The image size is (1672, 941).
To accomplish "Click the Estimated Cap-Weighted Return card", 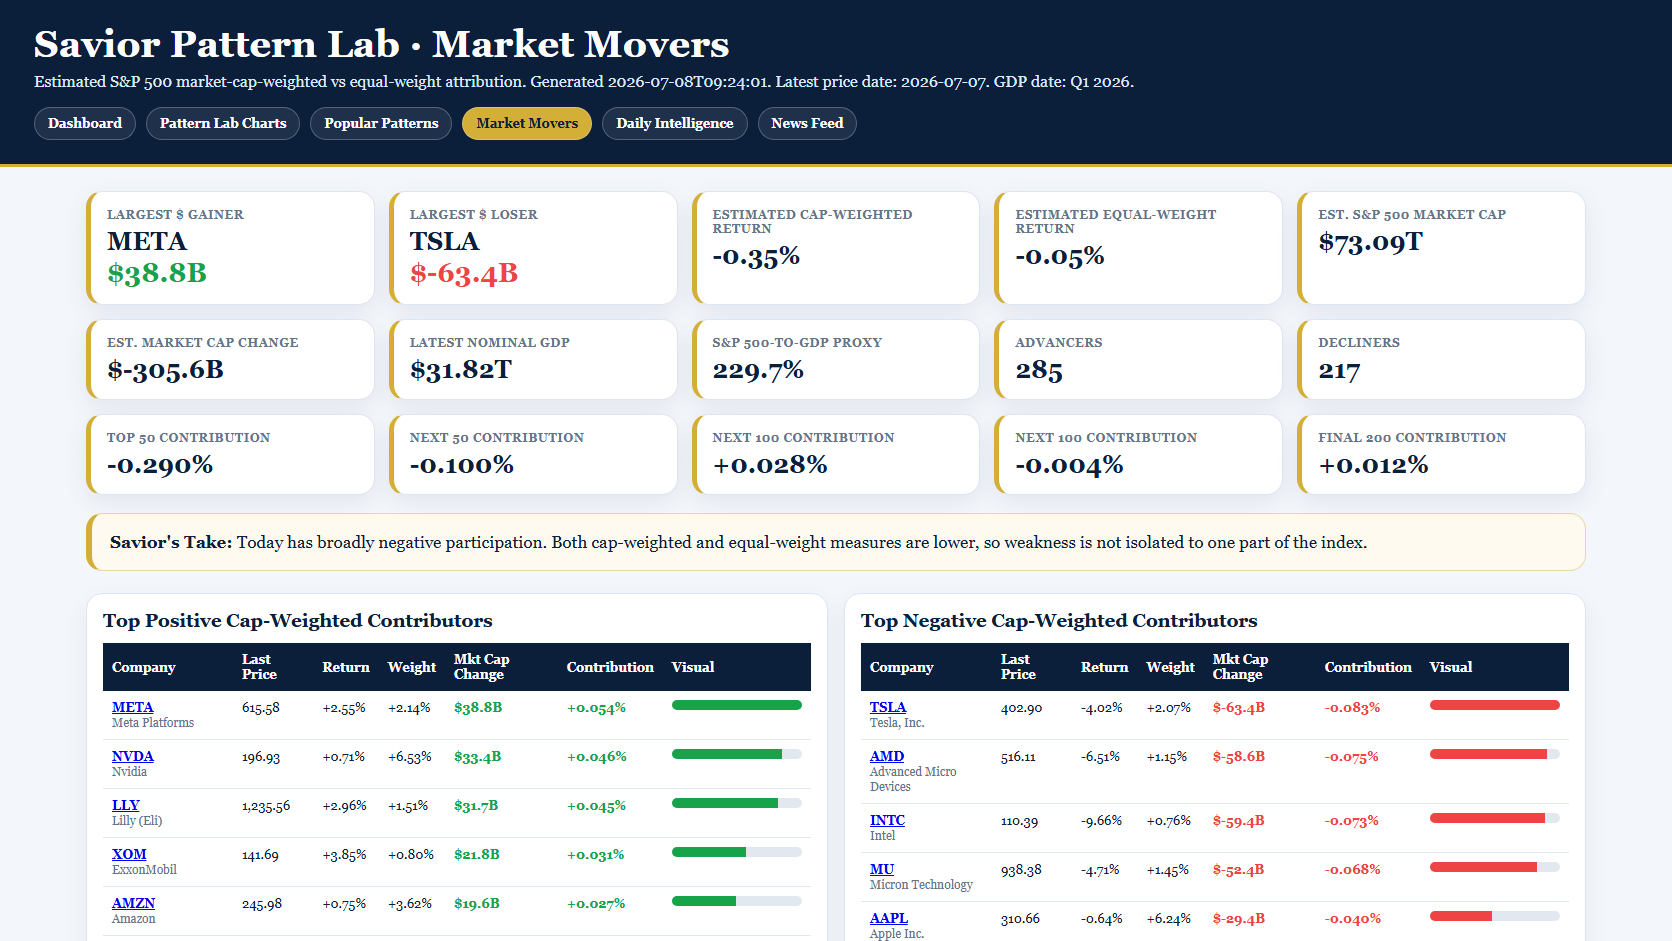I will (836, 248).
